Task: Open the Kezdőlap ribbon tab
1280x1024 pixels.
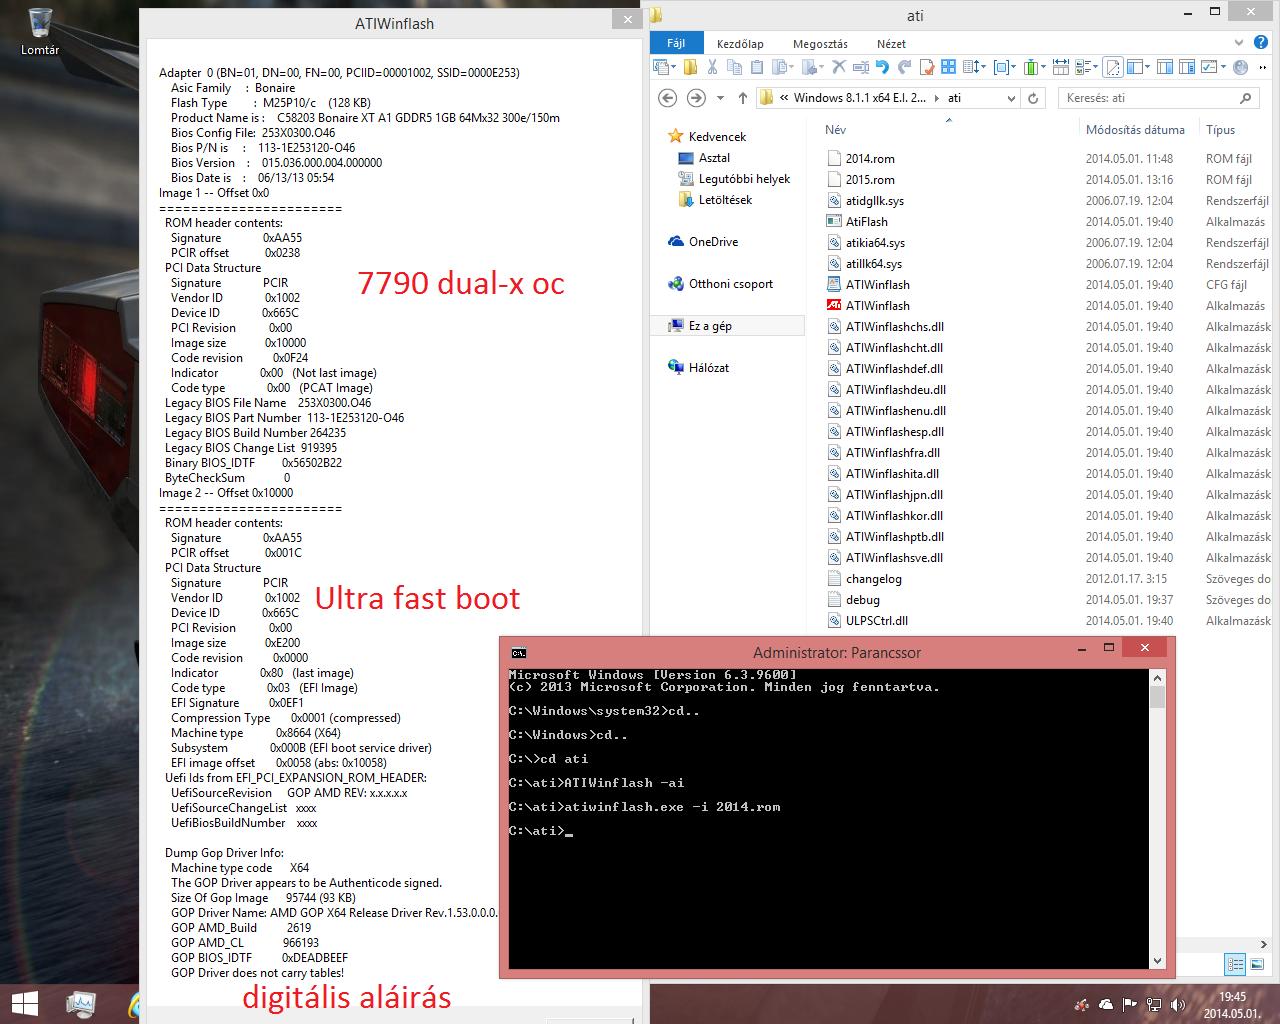Action: click(x=740, y=44)
